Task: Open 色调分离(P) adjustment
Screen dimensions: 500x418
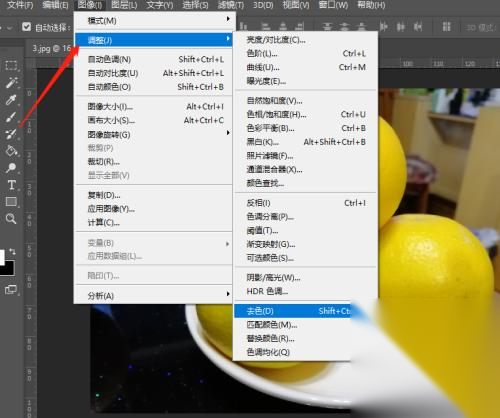Action: pyautogui.click(x=306, y=217)
